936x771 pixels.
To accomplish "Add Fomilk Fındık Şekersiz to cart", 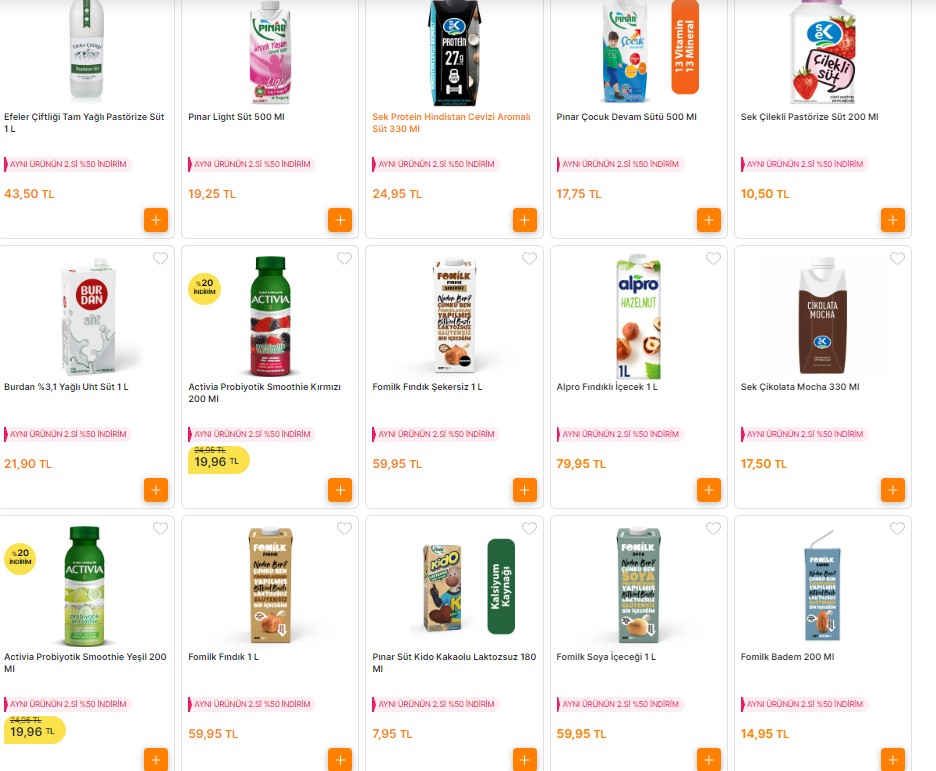I will (525, 490).
